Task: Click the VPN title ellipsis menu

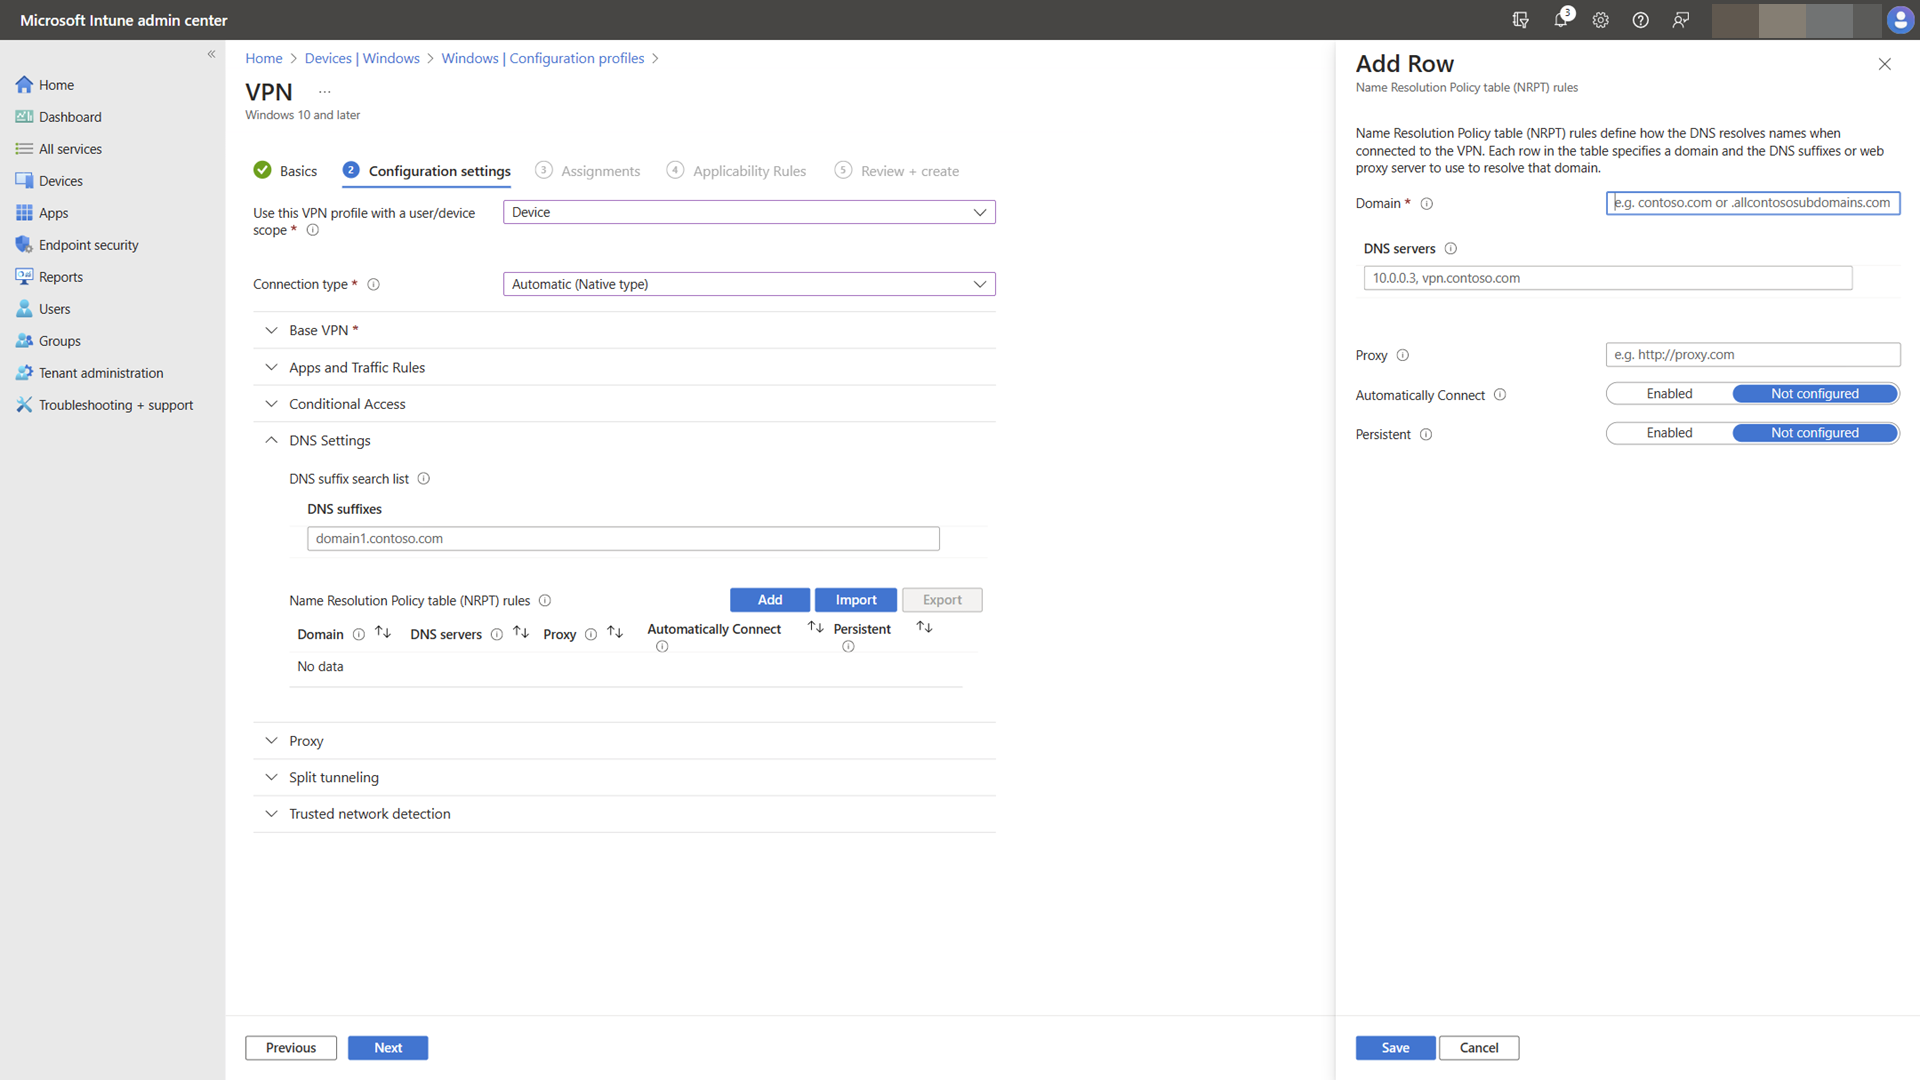Action: point(324,92)
